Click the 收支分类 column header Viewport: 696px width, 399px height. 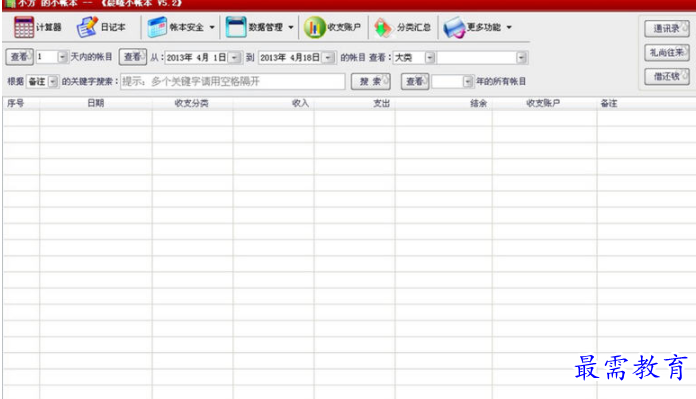pyautogui.click(x=192, y=103)
